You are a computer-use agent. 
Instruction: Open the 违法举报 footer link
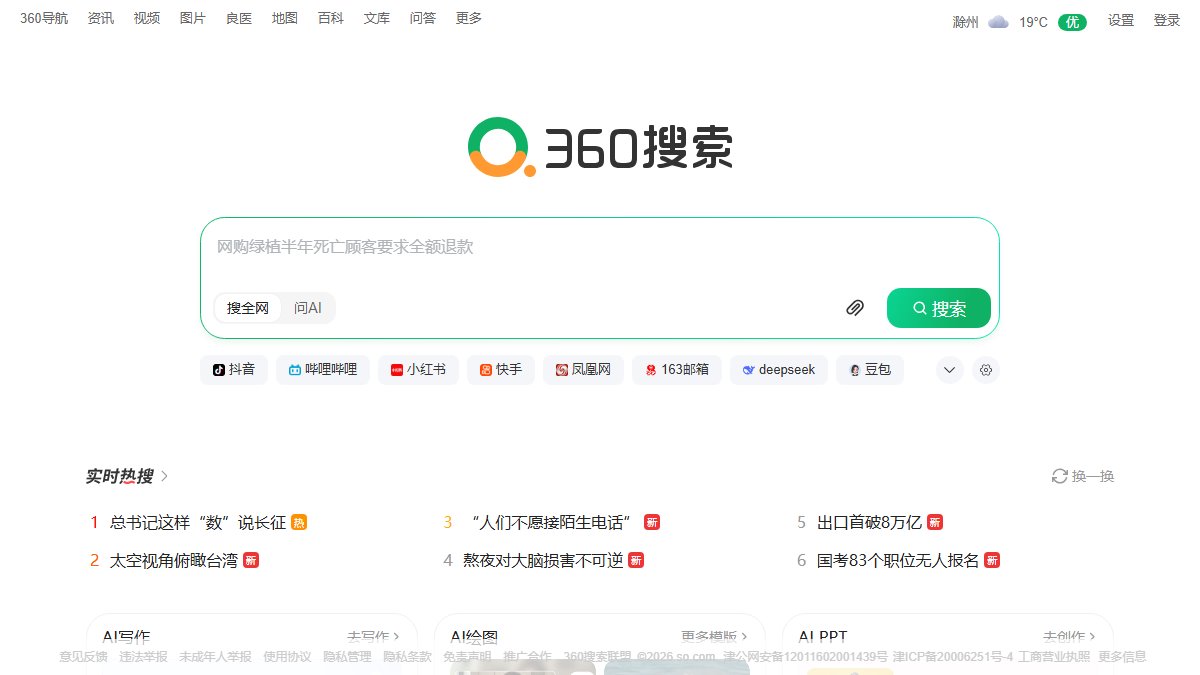pyautogui.click(x=144, y=657)
